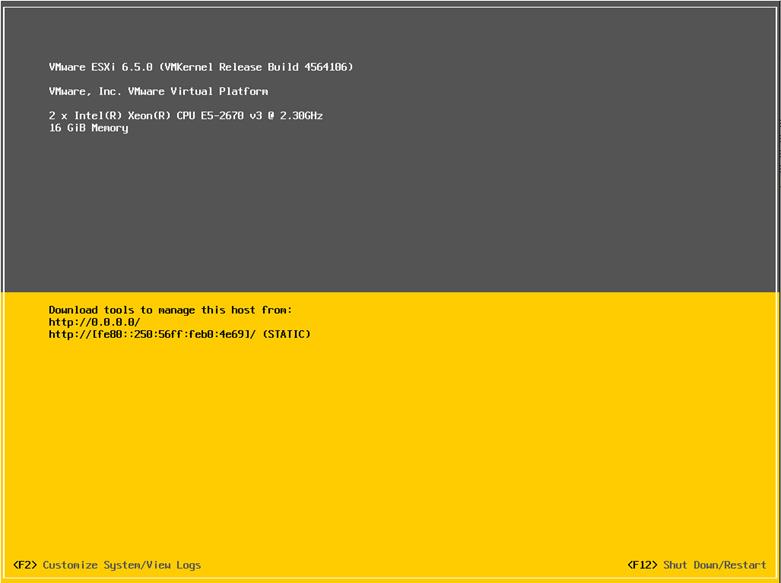Select Shut Down/Restart option
The image size is (781, 583).
point(714,565)
